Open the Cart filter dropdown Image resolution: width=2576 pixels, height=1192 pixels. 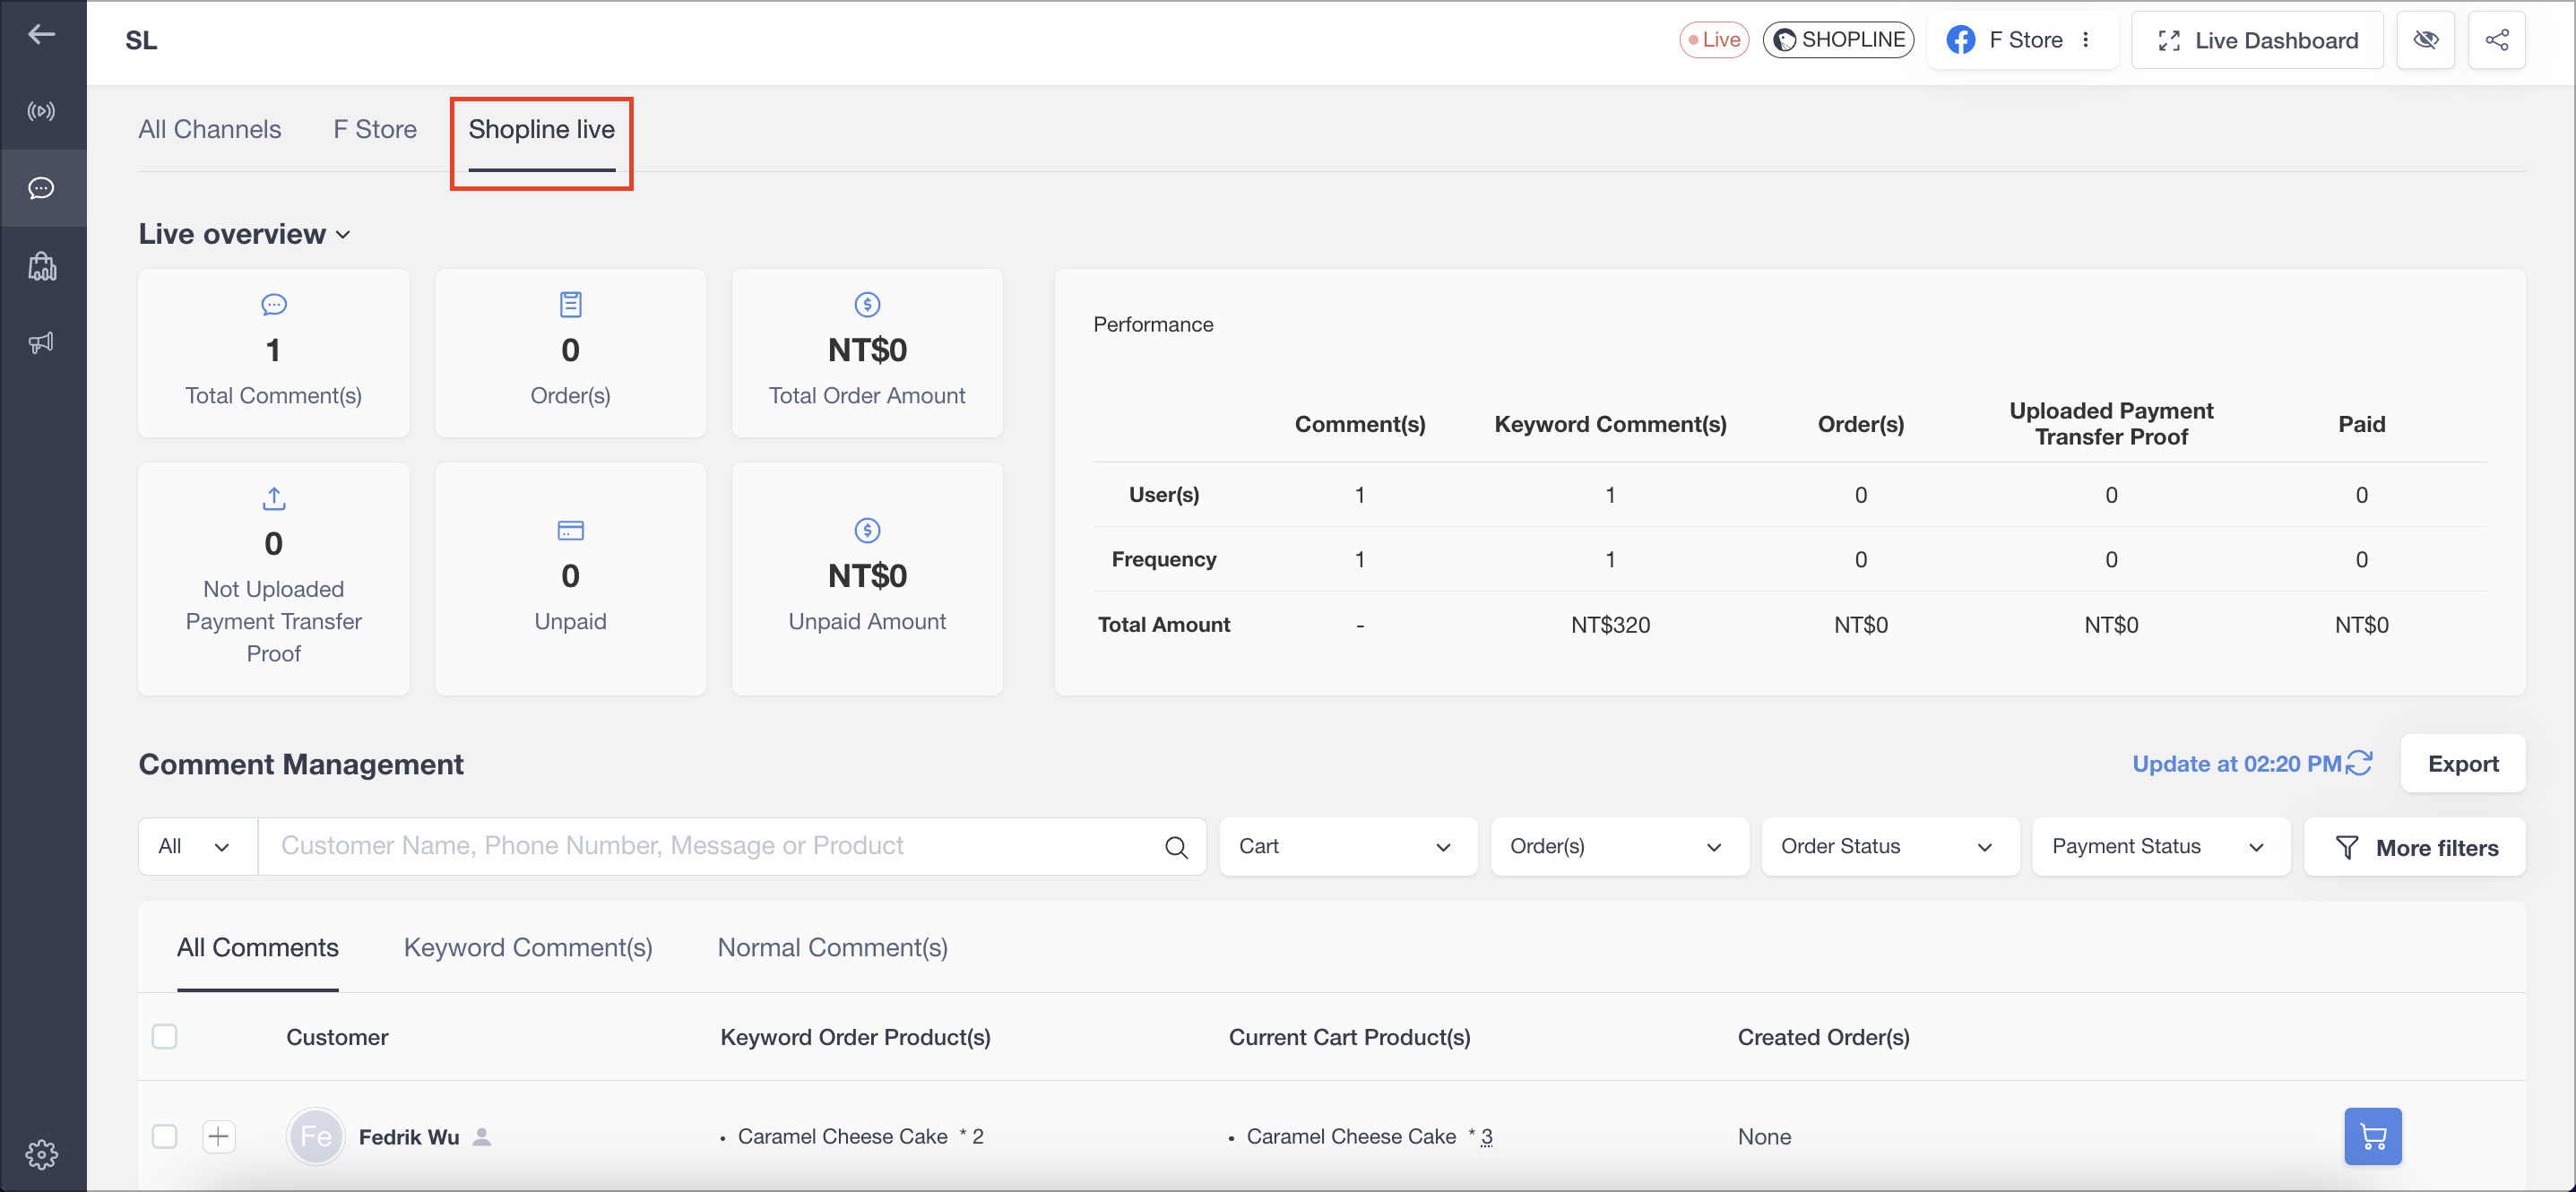tap(1347, 846)
